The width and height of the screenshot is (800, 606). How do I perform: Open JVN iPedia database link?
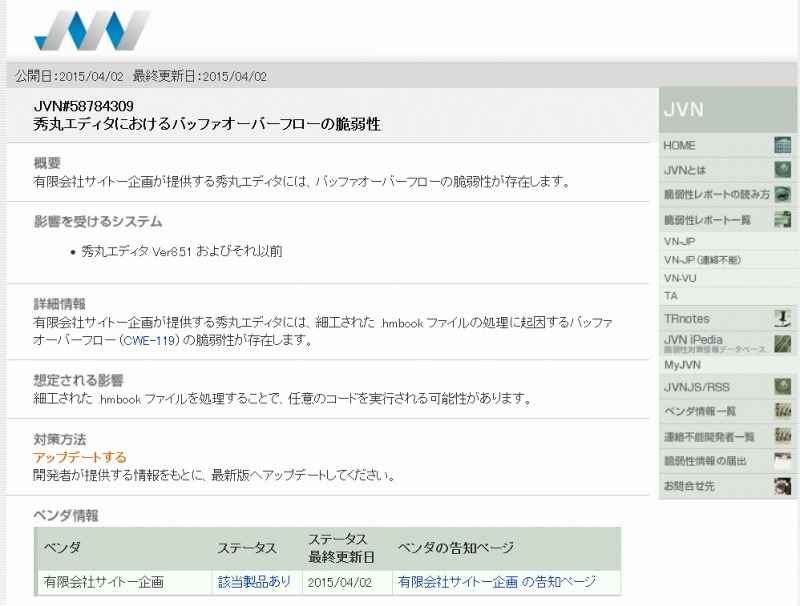728,343
